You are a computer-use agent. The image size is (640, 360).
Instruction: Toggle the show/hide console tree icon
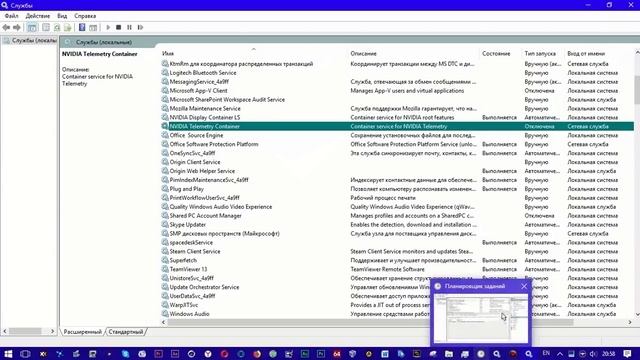32,27
